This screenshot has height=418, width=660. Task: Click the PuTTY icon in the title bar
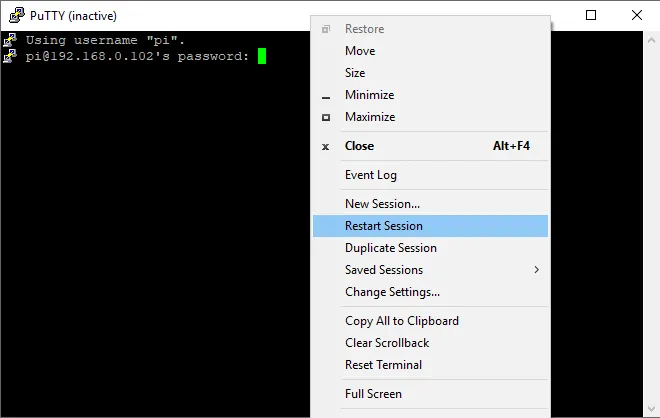tap(17, 15)
